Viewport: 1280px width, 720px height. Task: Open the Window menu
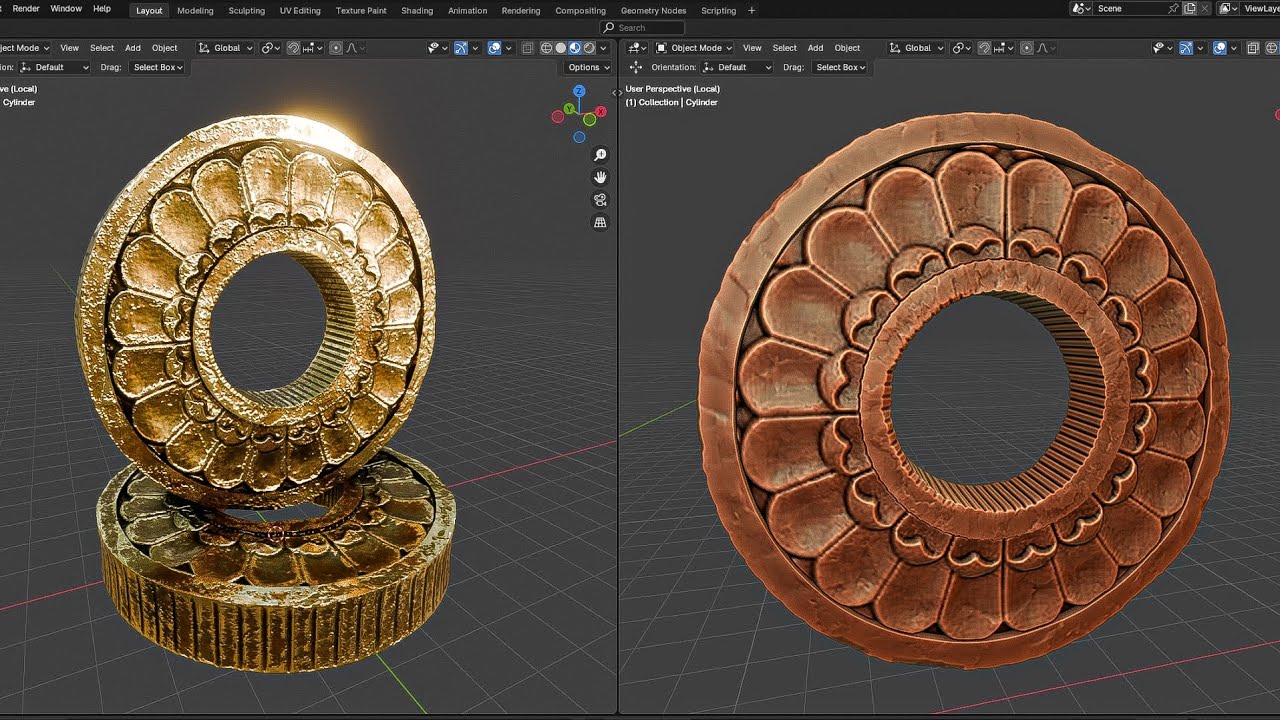tap(66, 9)
